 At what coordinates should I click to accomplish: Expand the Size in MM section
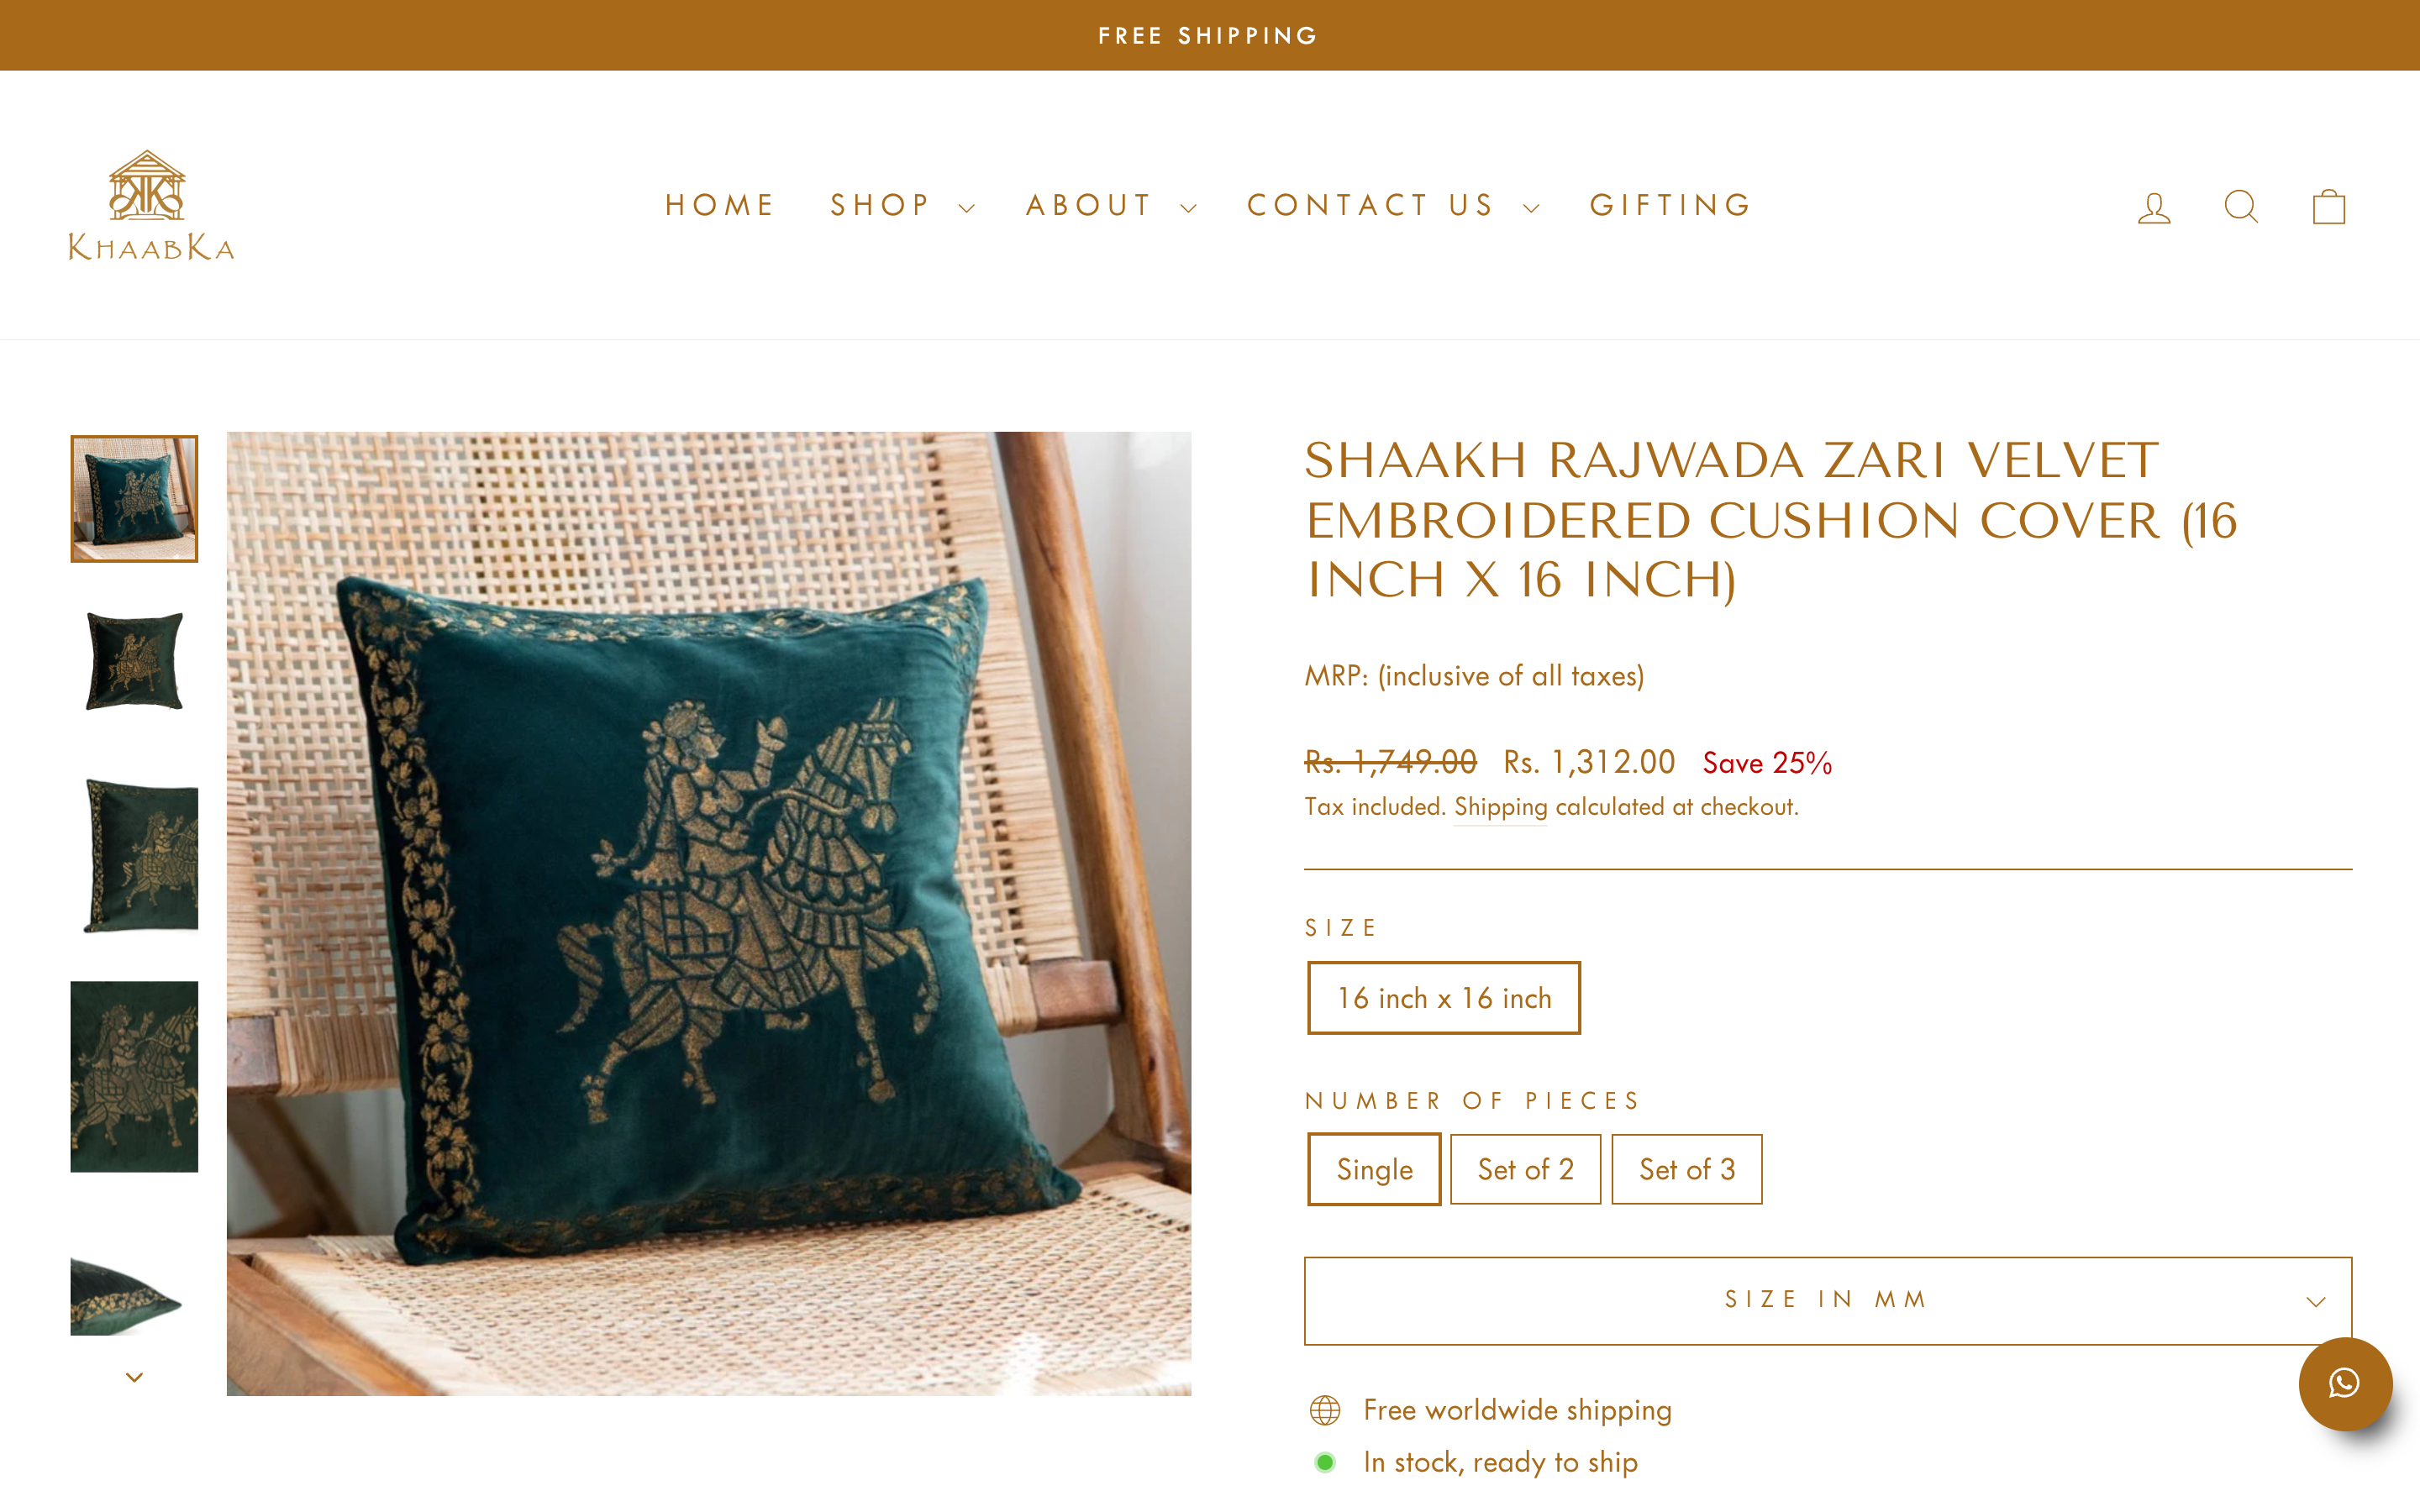click(1827, 1300)
